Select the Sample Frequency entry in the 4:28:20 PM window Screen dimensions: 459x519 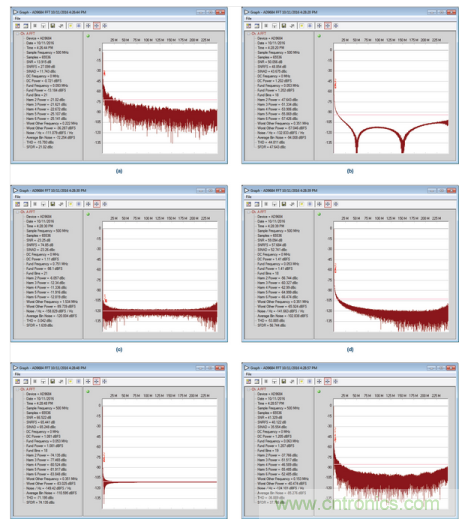tap(279, 52)
